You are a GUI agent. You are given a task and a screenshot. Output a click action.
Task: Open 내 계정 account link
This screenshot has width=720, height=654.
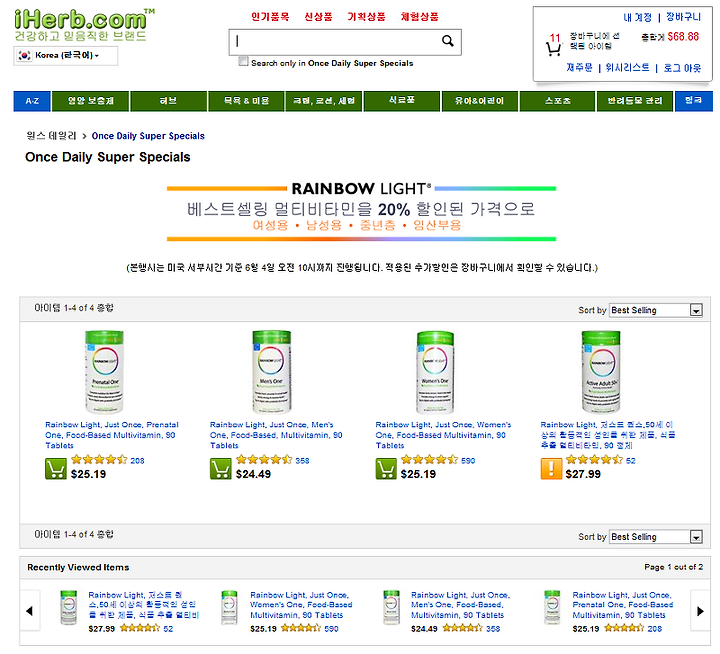(637, 17)
